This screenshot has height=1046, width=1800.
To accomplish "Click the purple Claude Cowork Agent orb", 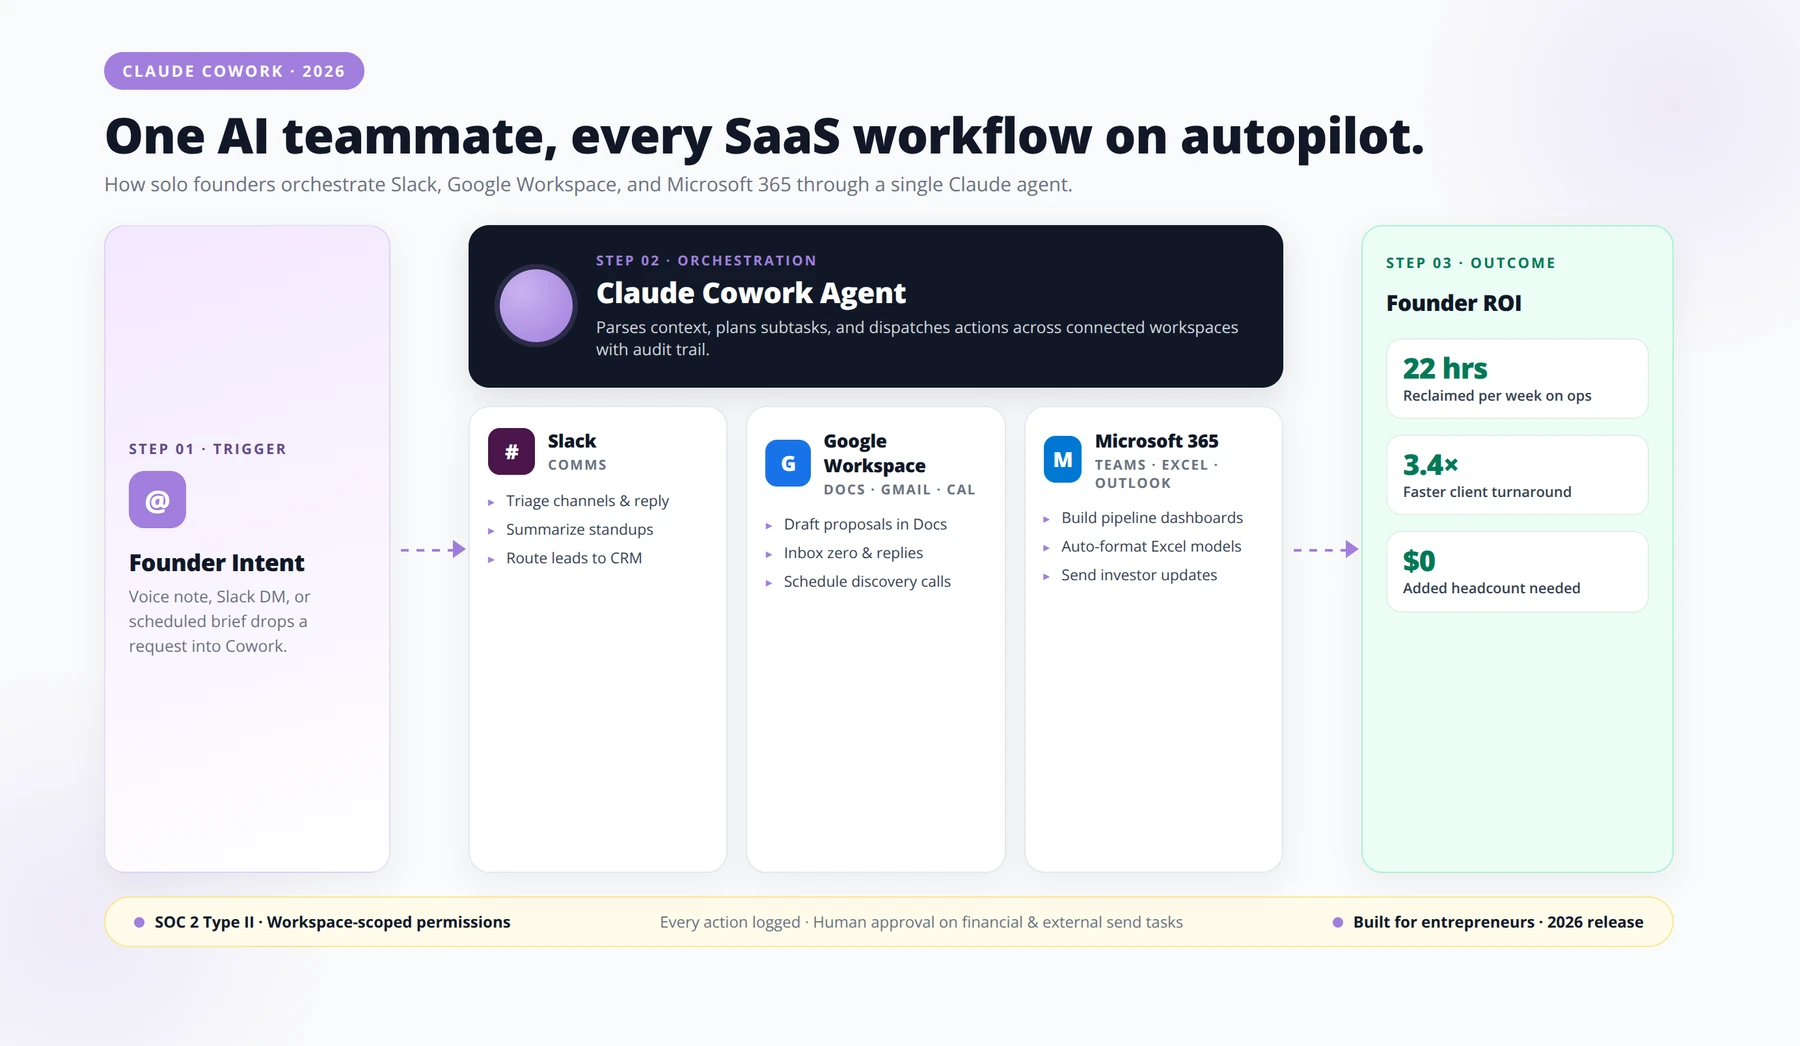I will coord(536,306).
